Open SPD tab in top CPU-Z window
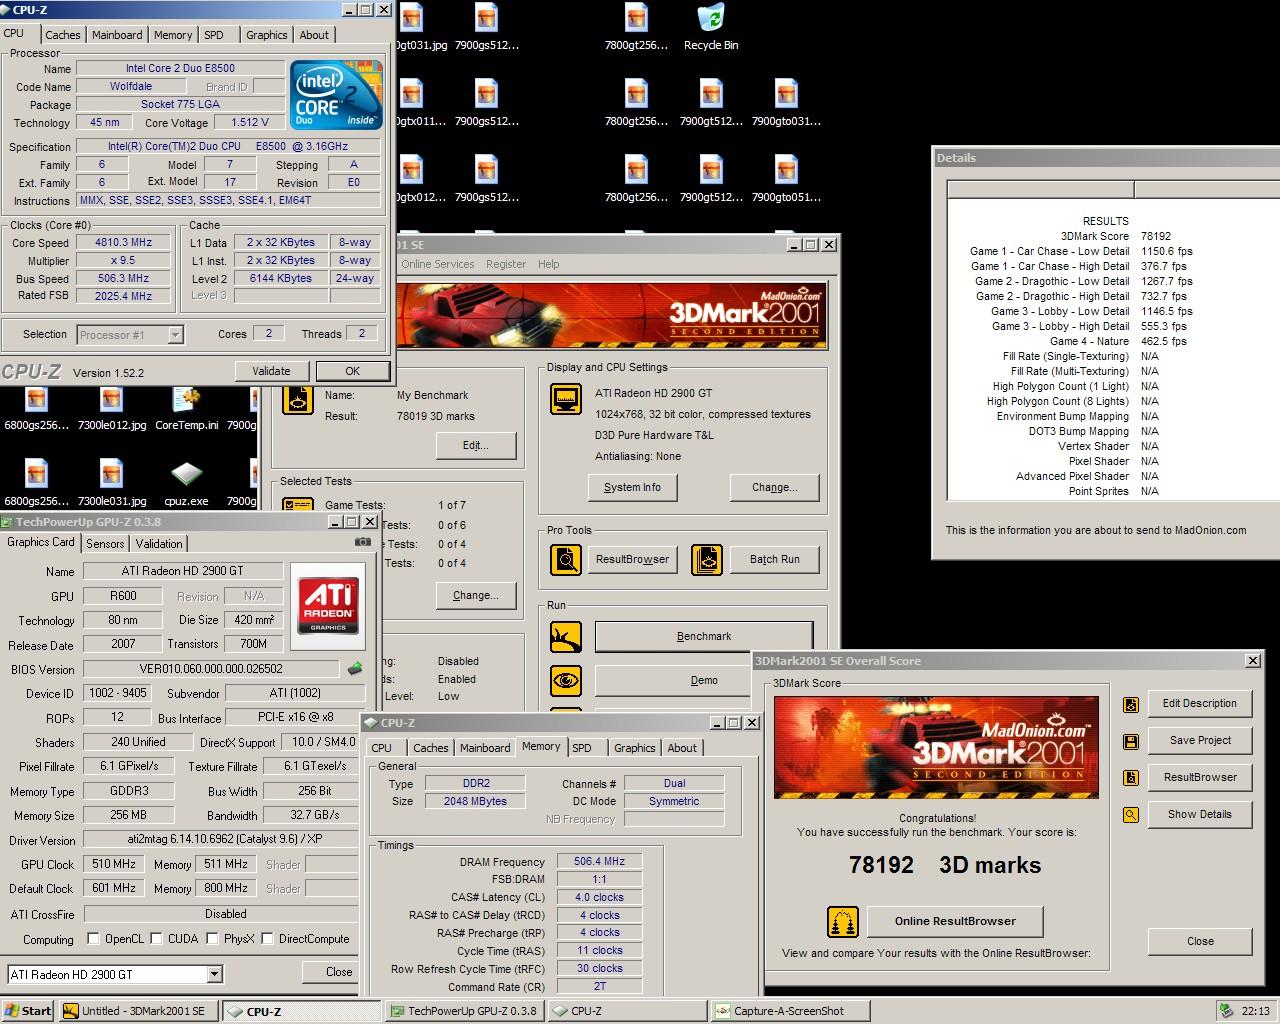Viewport: 1280px width, 1024px height. point(214,35)
